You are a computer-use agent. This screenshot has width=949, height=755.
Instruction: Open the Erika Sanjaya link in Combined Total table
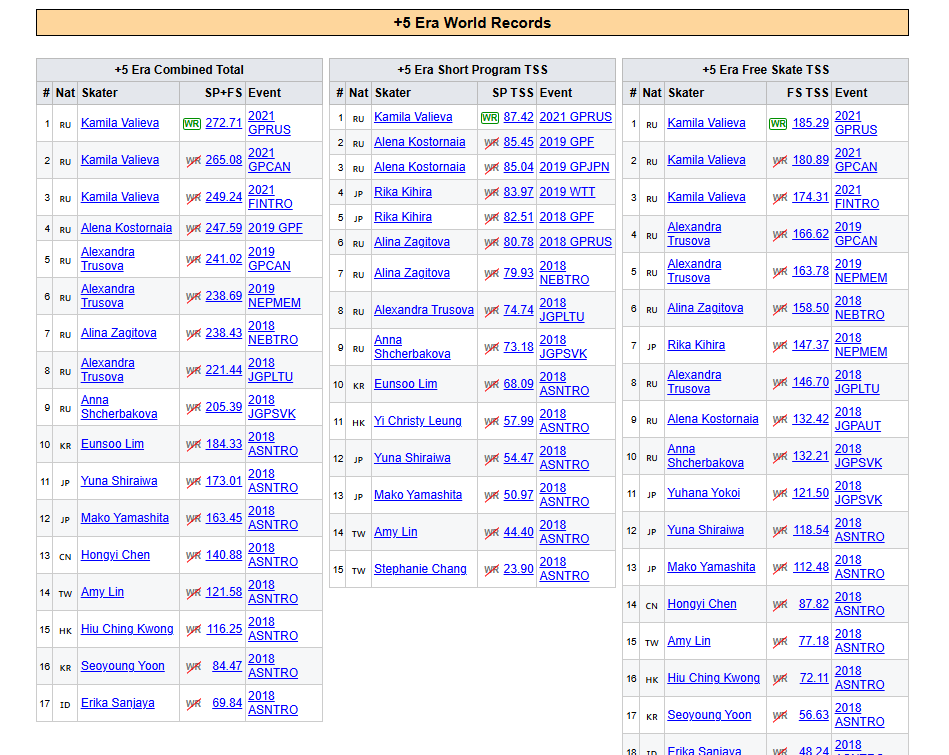pos(118,703)
